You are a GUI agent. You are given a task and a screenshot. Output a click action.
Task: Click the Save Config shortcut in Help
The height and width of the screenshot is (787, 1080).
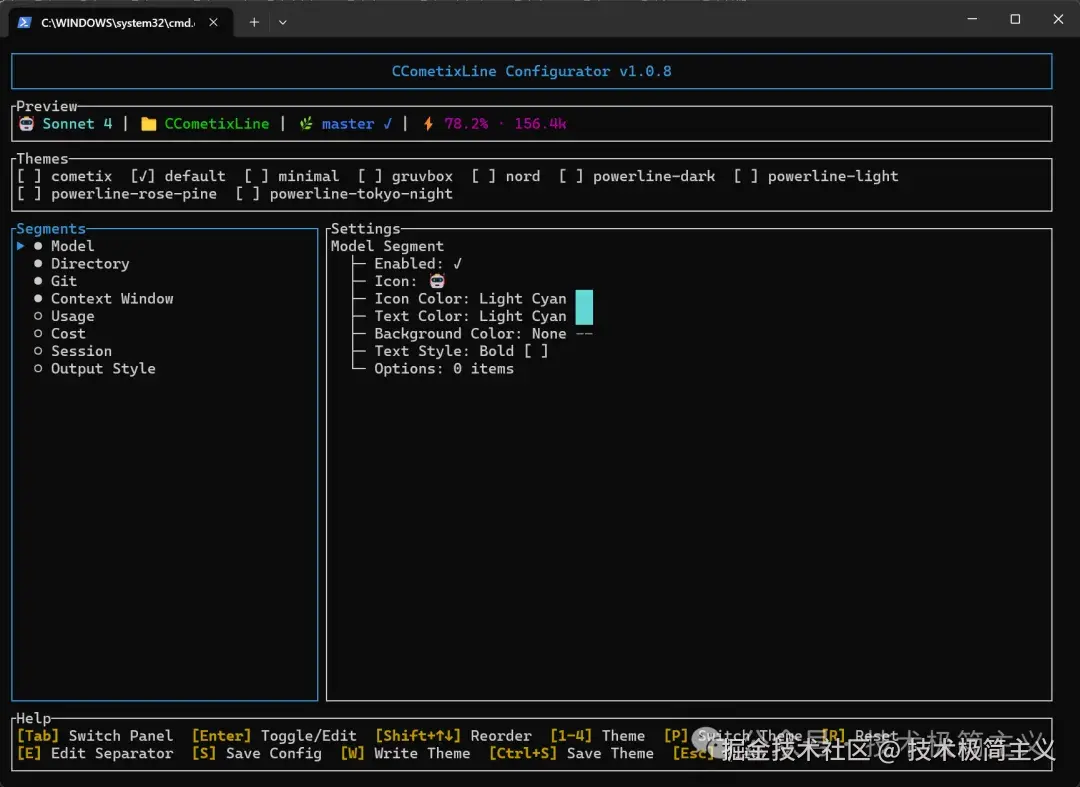pos(257,753)
